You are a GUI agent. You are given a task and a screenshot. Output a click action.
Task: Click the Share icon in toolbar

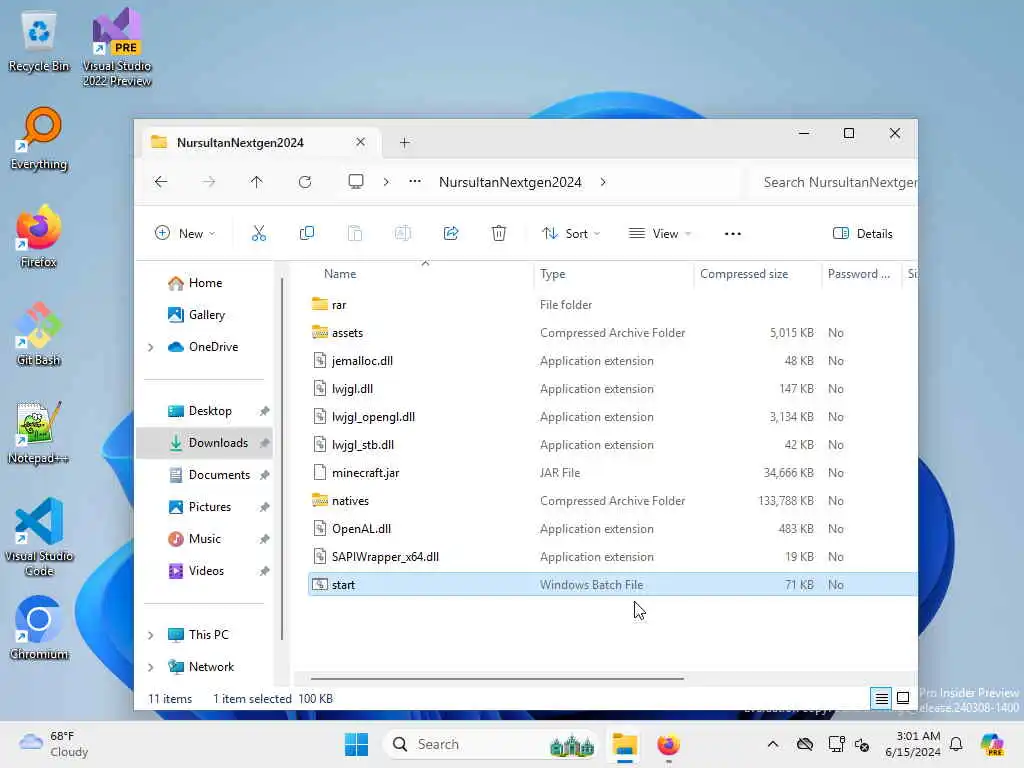click(451, 233)
